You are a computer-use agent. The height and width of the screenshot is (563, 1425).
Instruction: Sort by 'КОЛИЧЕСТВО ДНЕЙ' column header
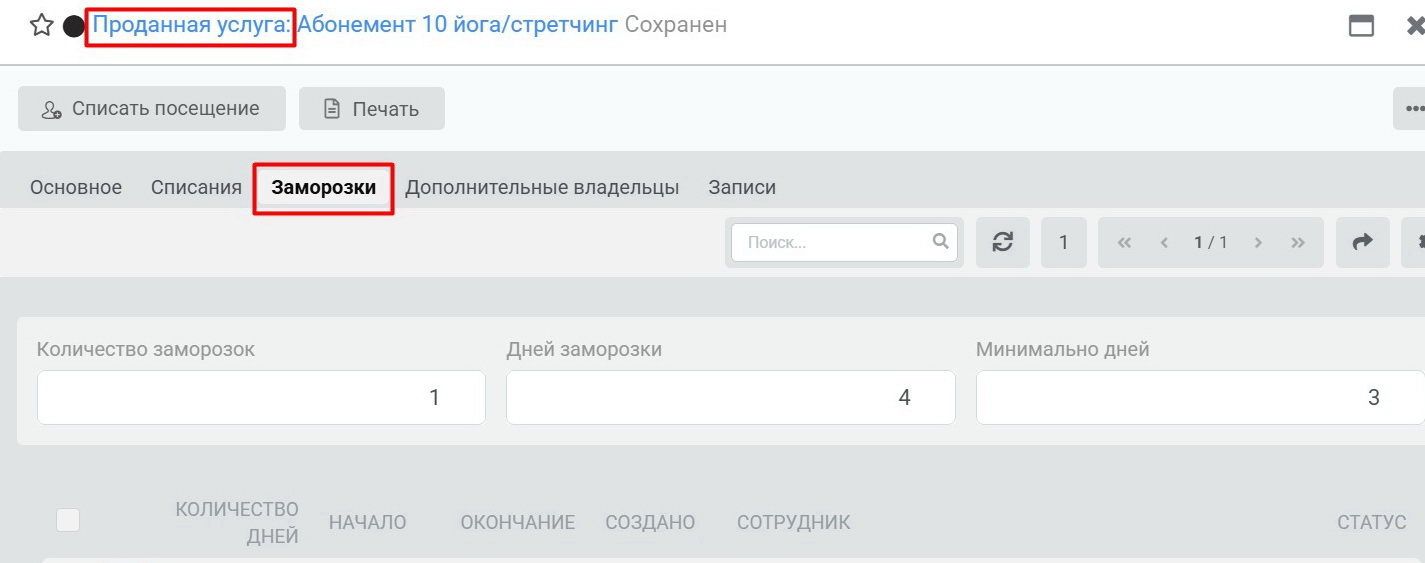[237, 523]
